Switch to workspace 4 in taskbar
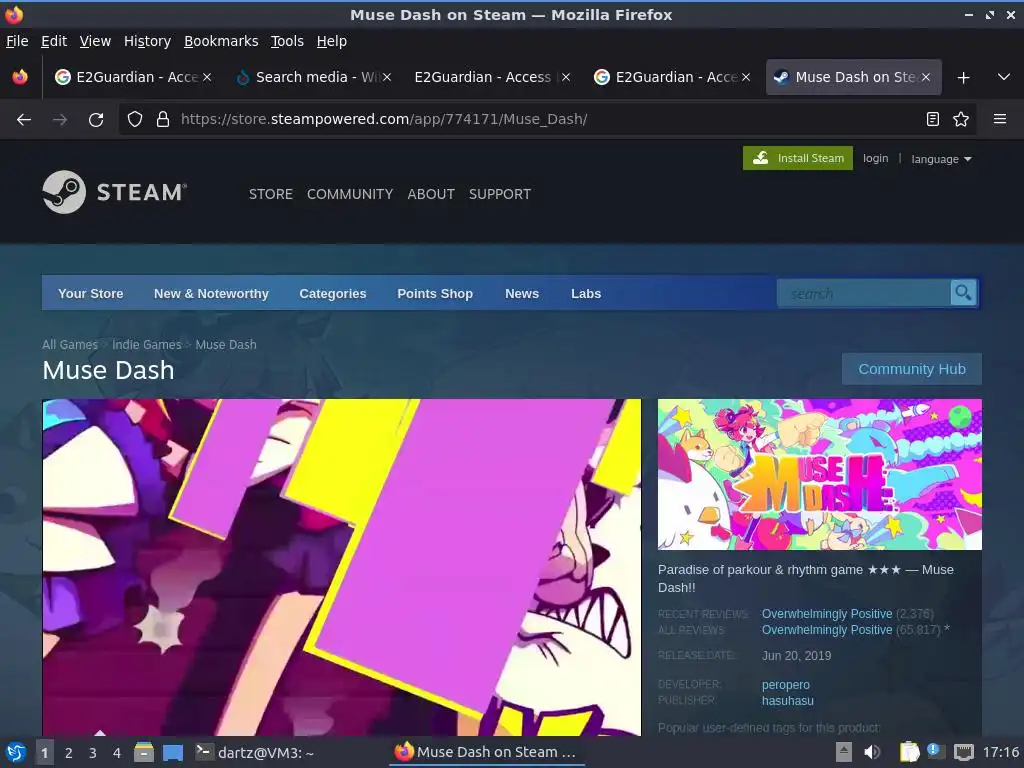 tap(117, 753)
